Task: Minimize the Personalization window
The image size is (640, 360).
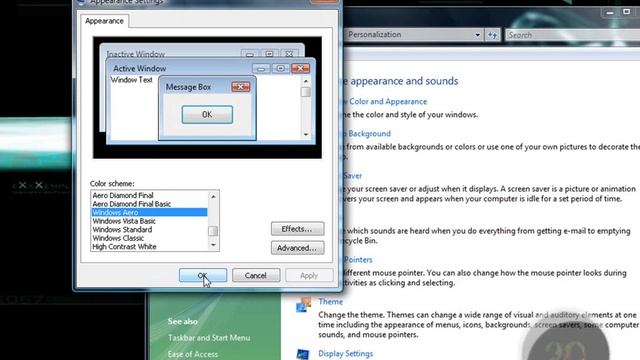Action: [x=610, y=12]
